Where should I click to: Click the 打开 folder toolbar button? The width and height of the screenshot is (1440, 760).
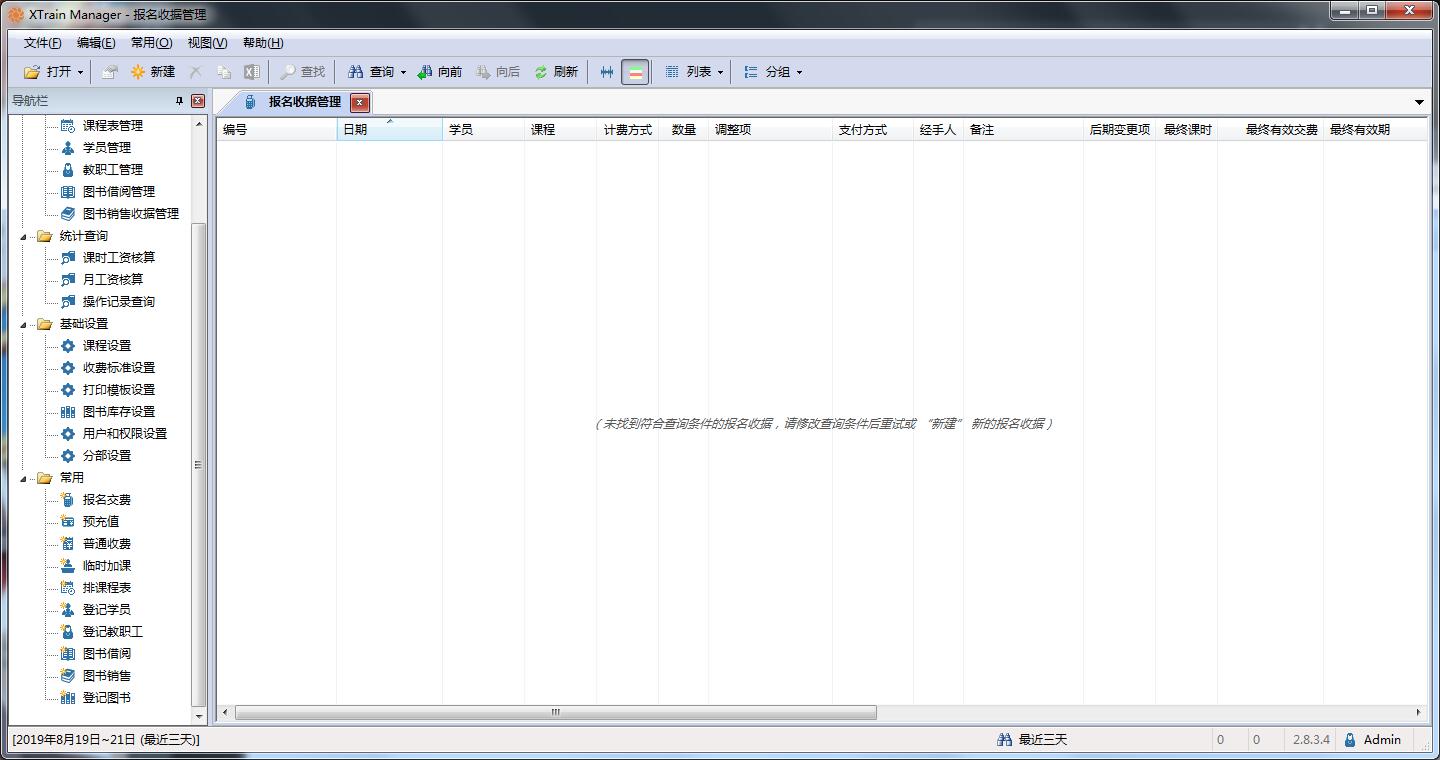pyautogui.click(x=48, y=72)
